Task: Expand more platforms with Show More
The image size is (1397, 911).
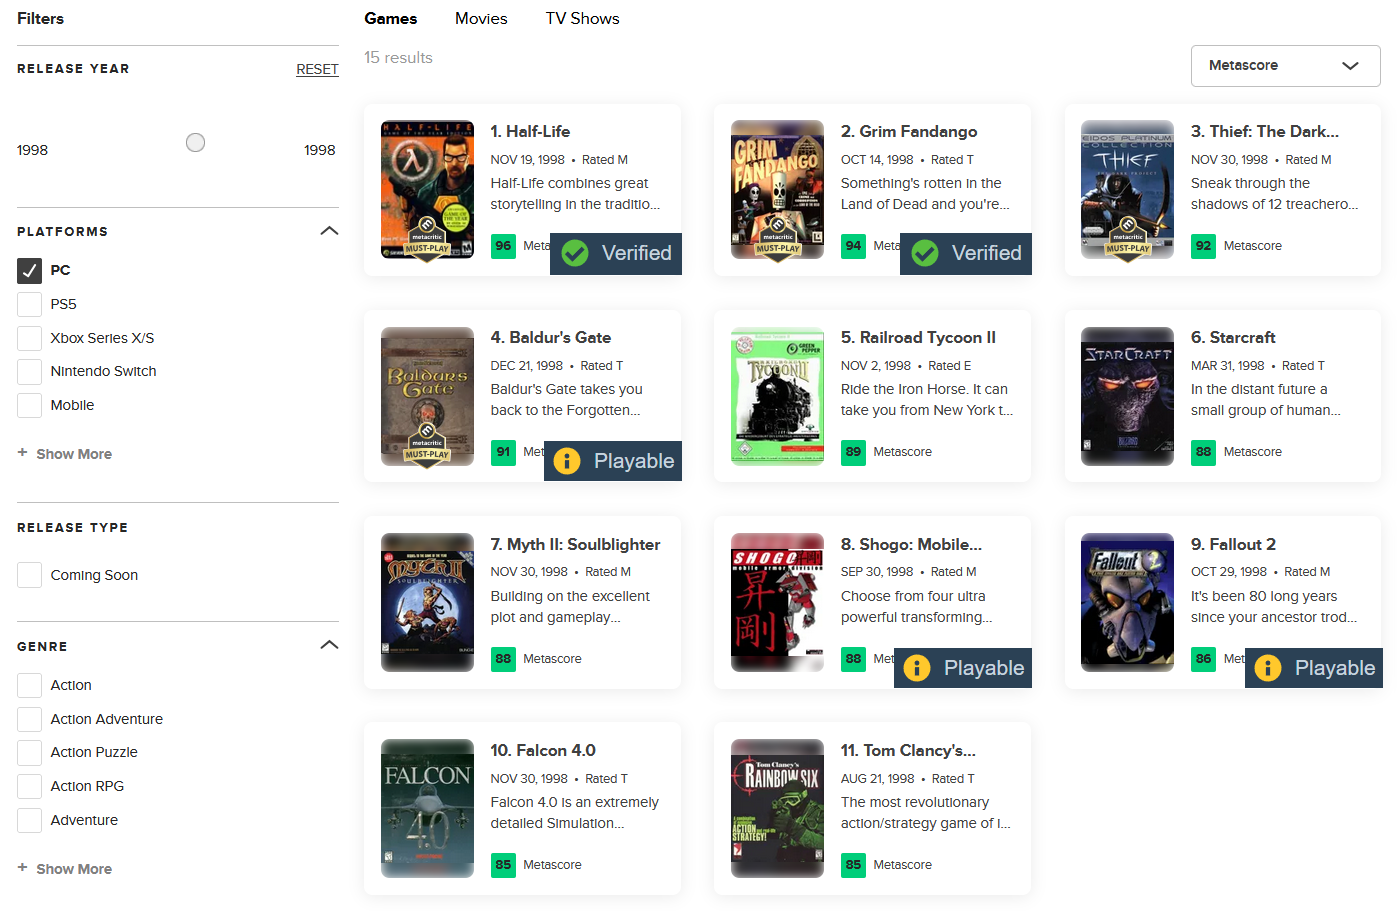Action: tap(74, 454)
